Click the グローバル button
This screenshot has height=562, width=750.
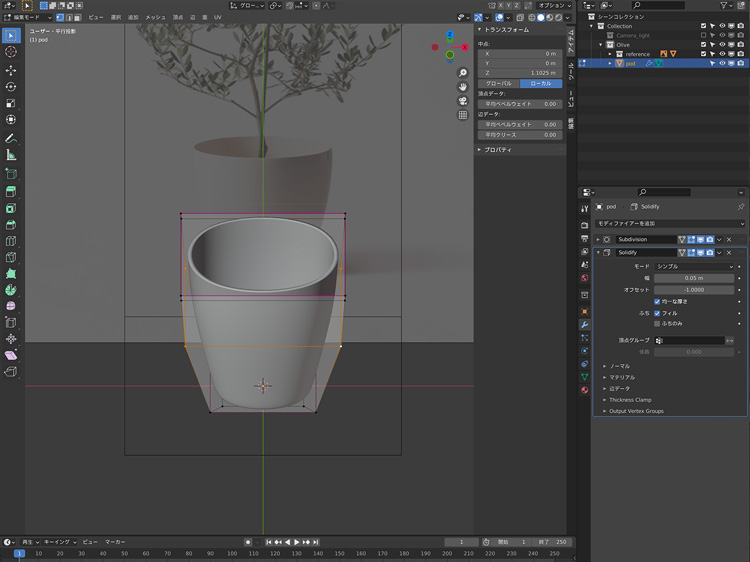pyautogui.click(x=500, y=83)
